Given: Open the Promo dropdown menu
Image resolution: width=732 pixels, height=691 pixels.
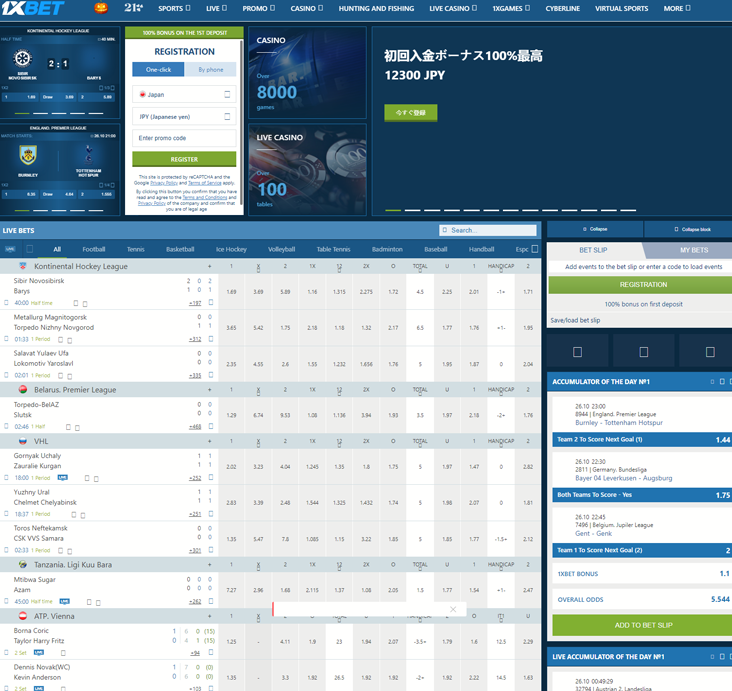Looking at the screenshot, I should [x=259, y=8].
